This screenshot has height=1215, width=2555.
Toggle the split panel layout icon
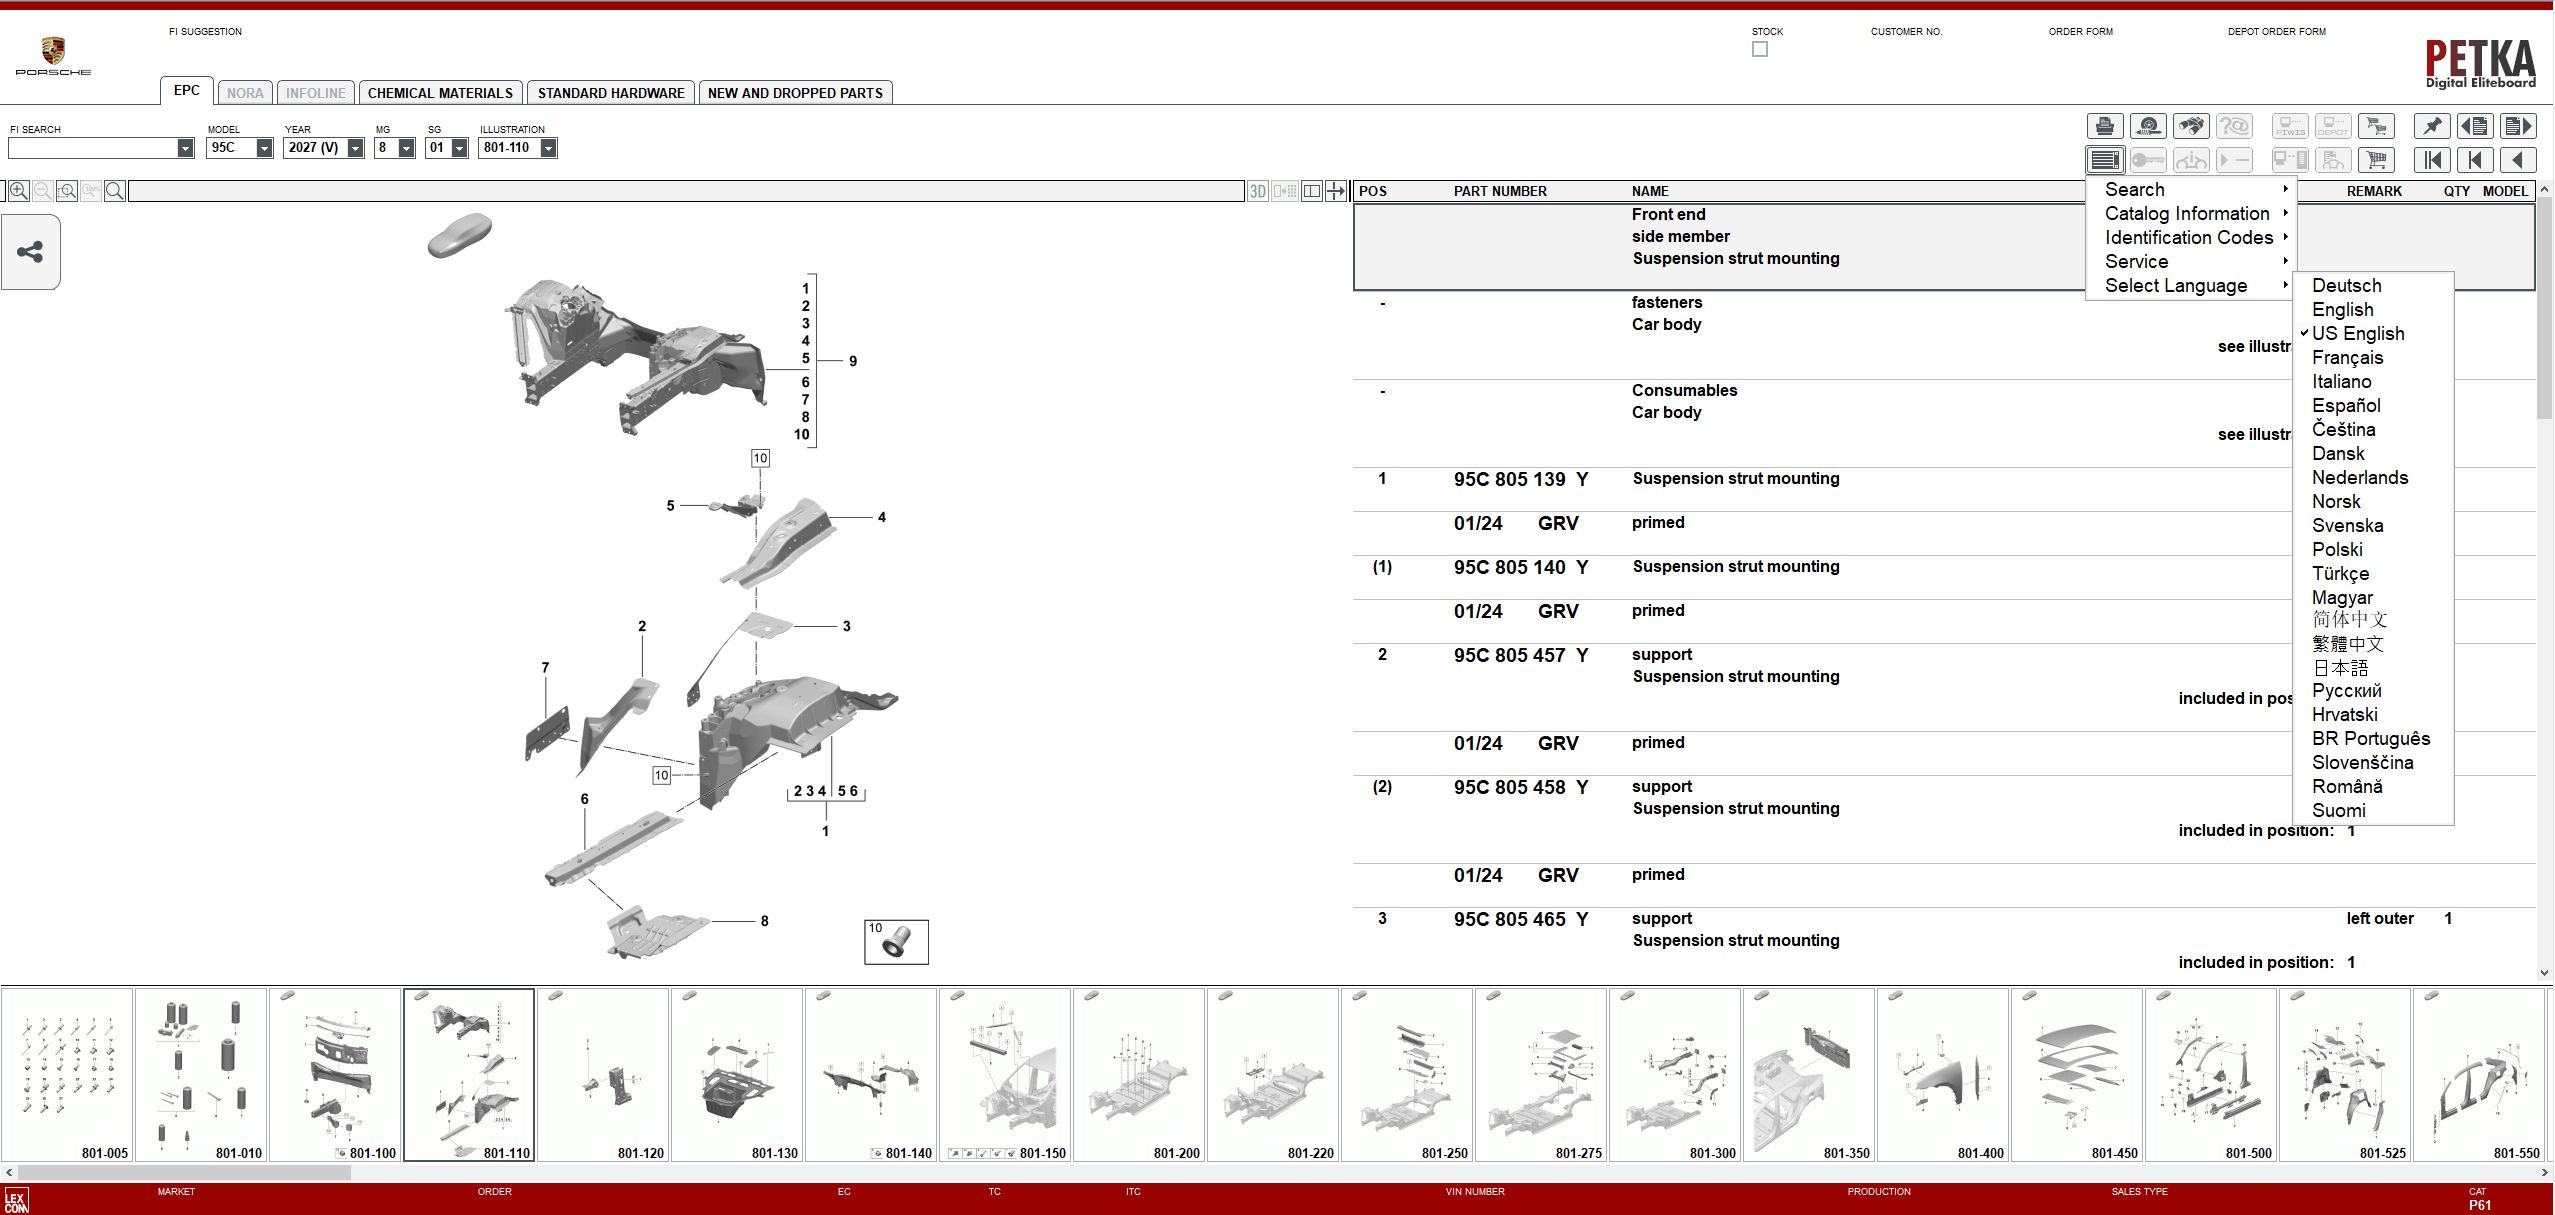coord(1312,191)
